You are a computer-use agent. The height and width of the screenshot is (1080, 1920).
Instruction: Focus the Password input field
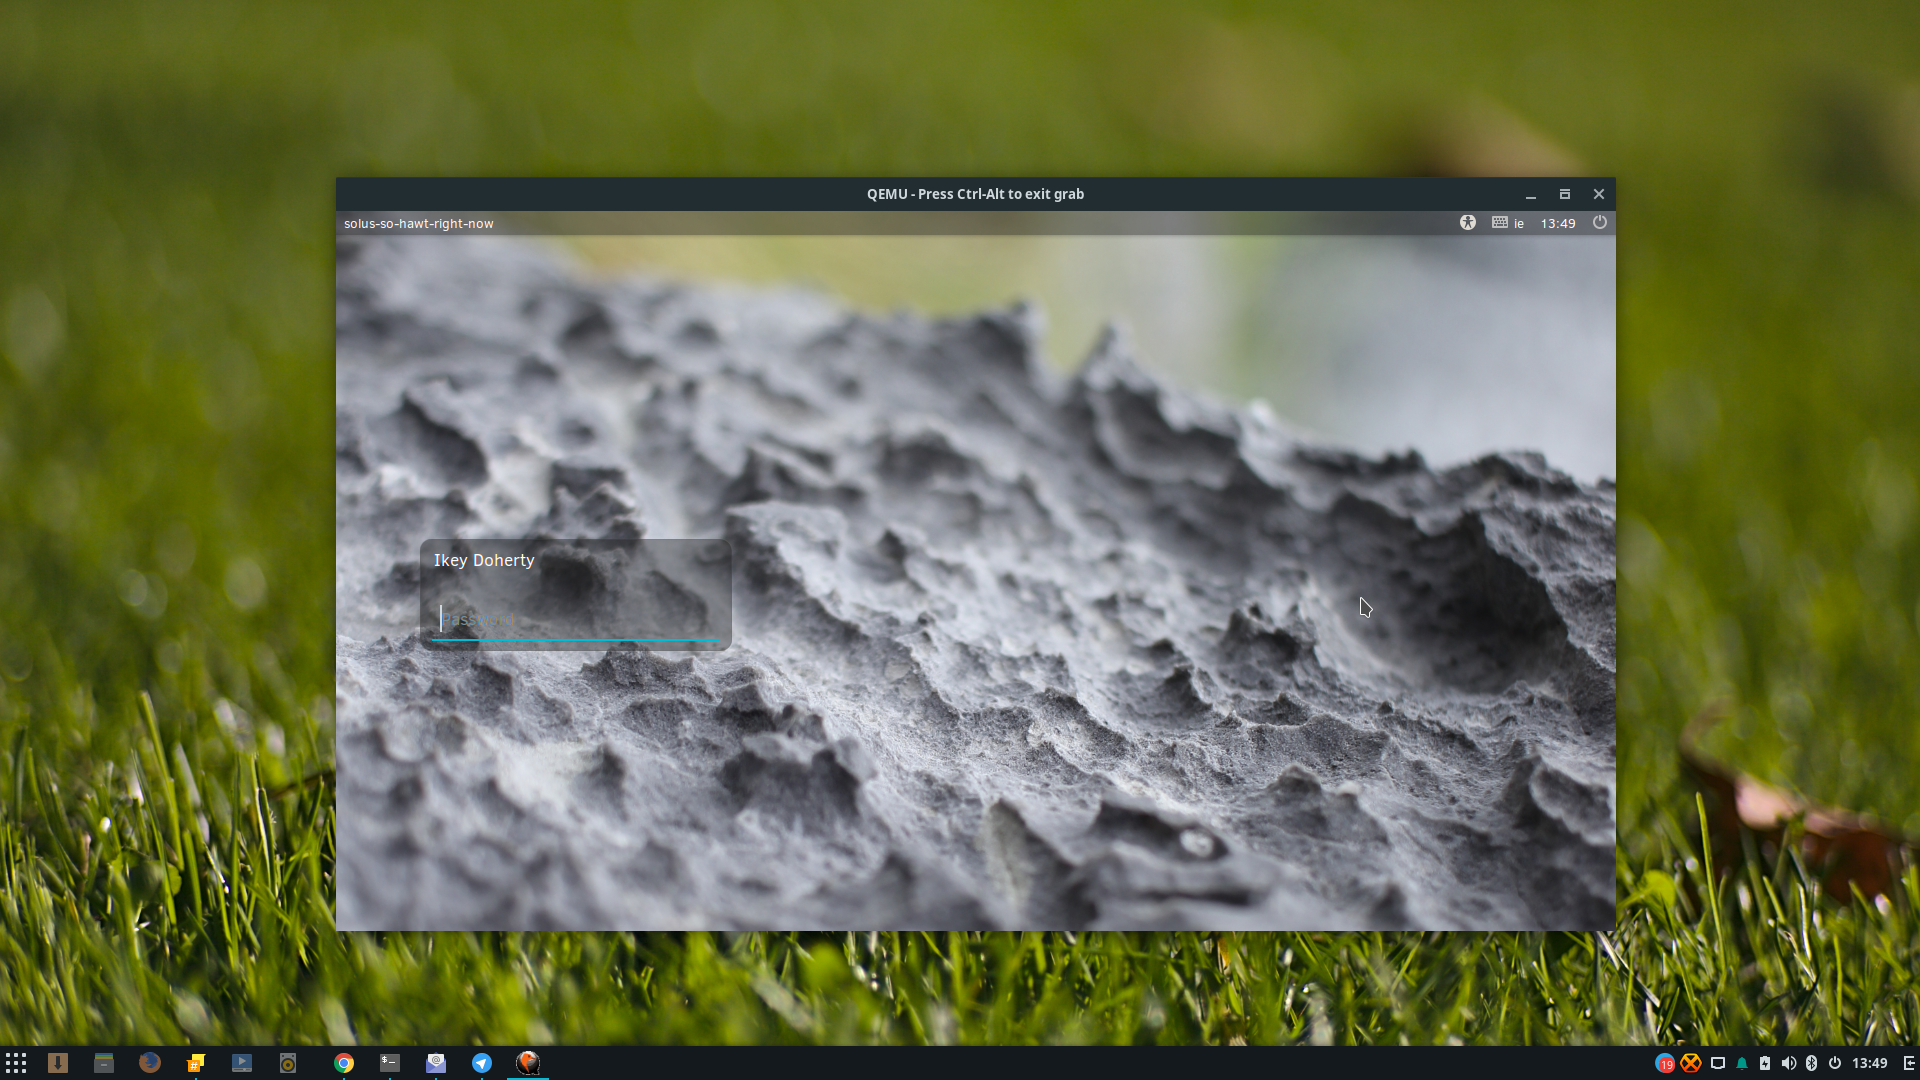[x=576, y=620]
